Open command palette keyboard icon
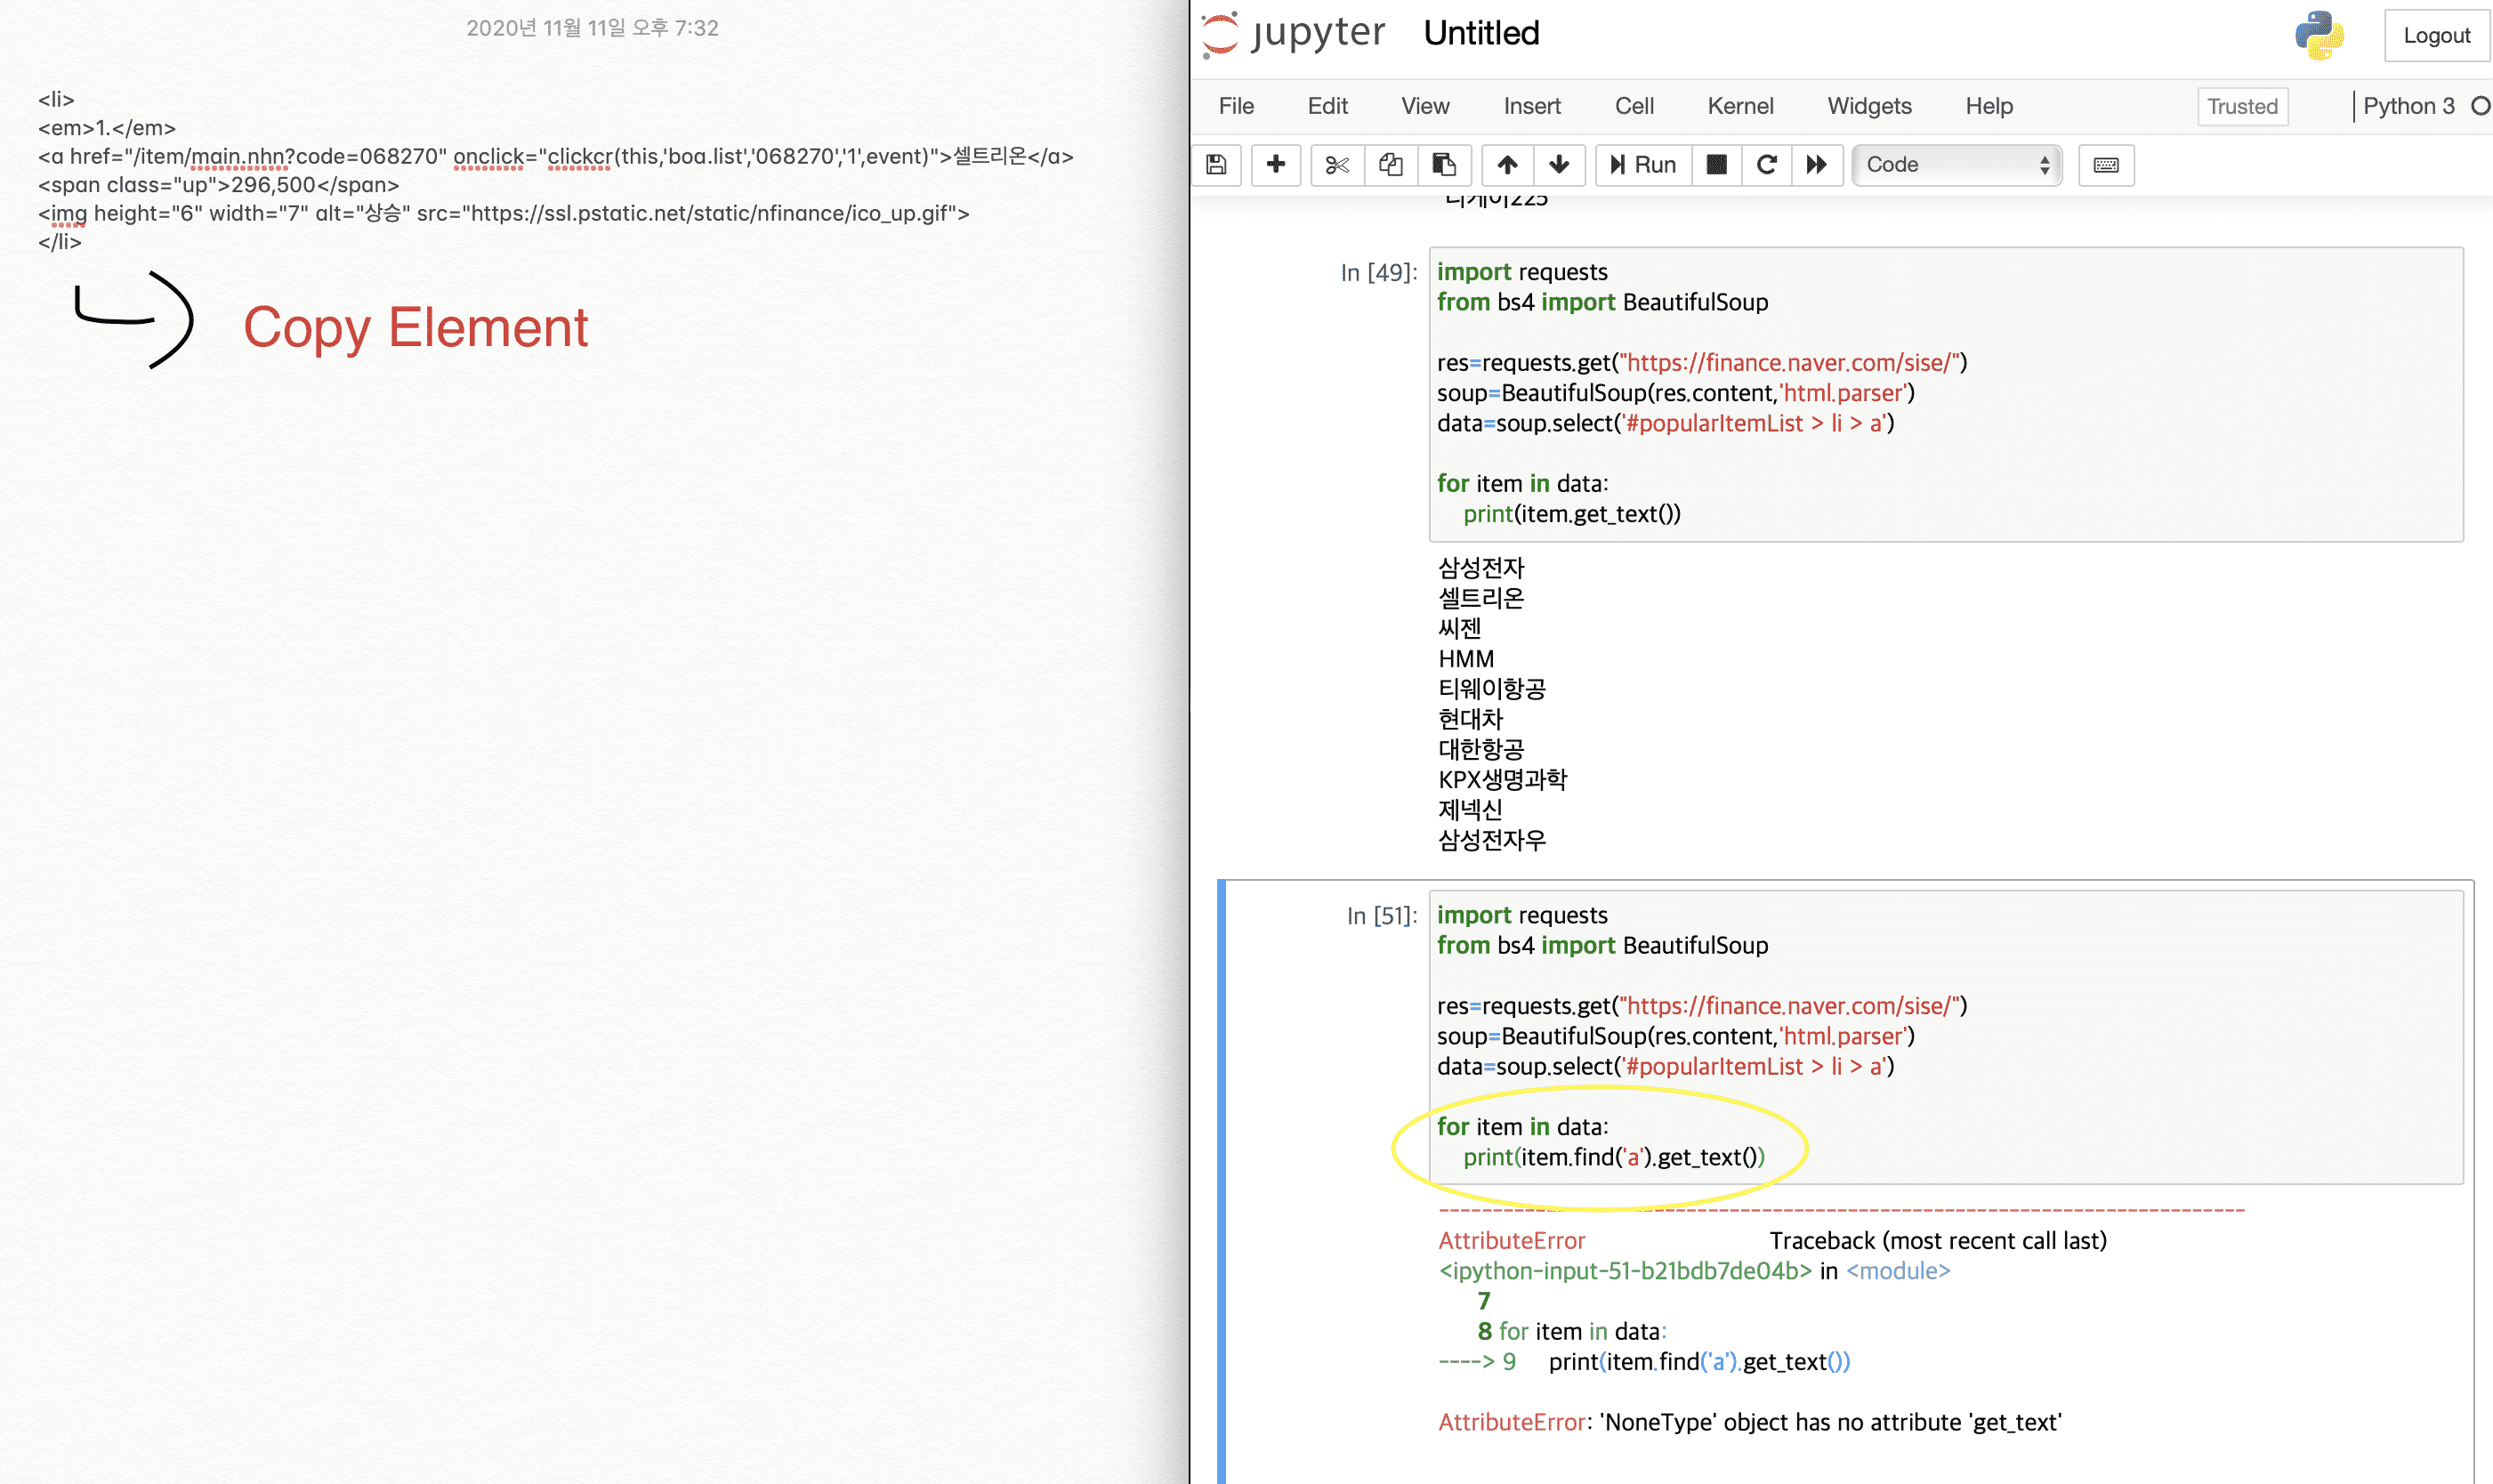 [2106, 165]
